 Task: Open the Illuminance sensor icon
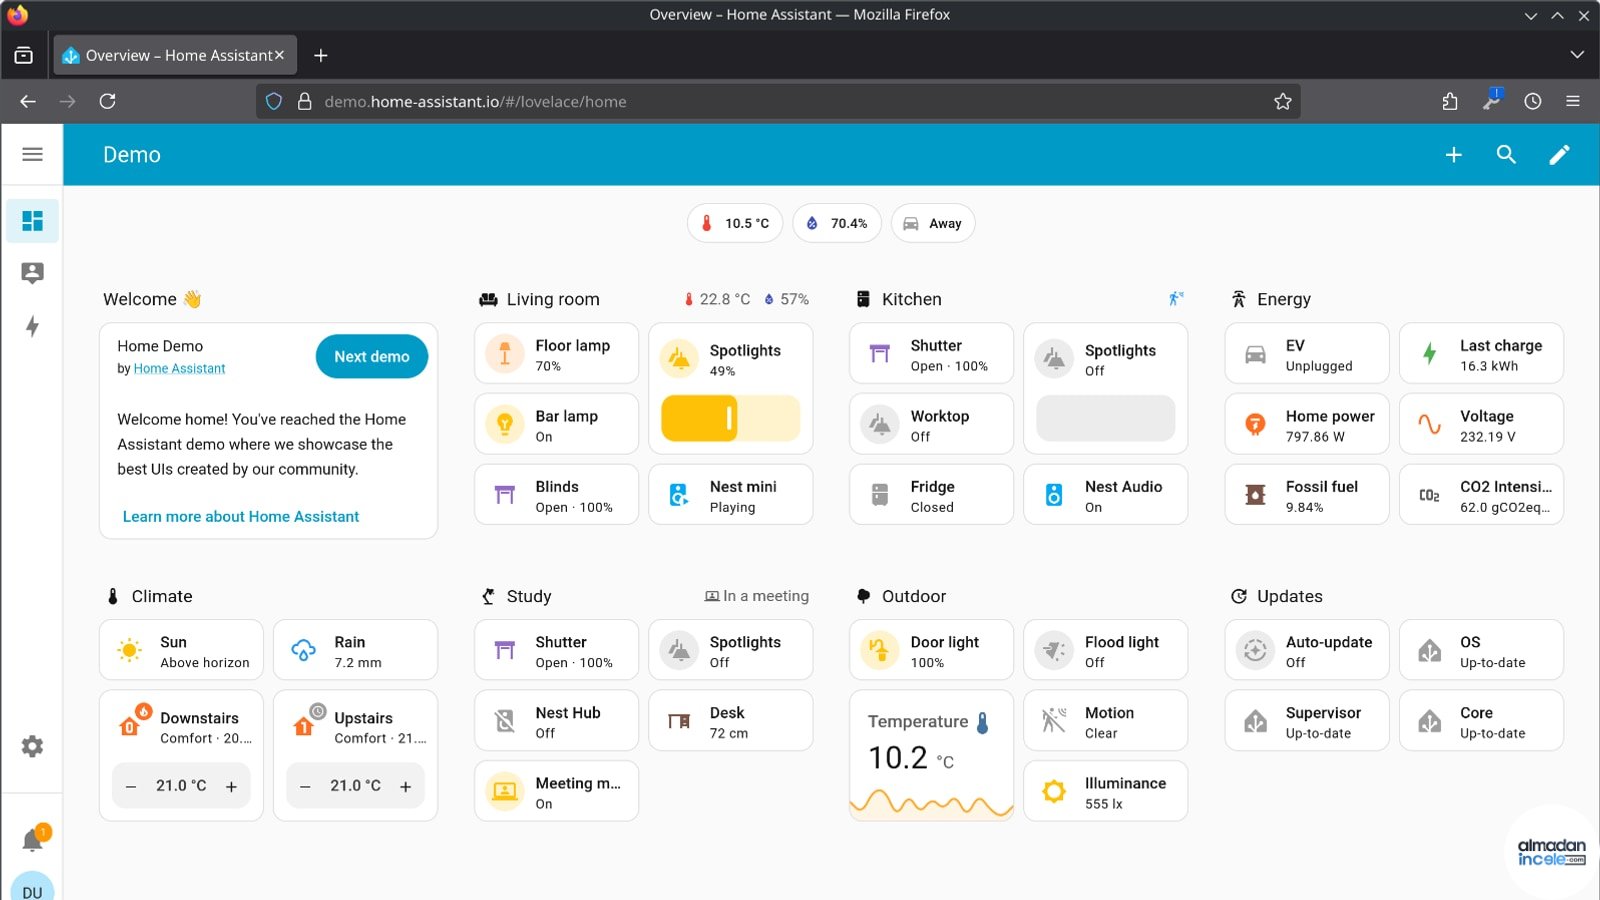1054,791
